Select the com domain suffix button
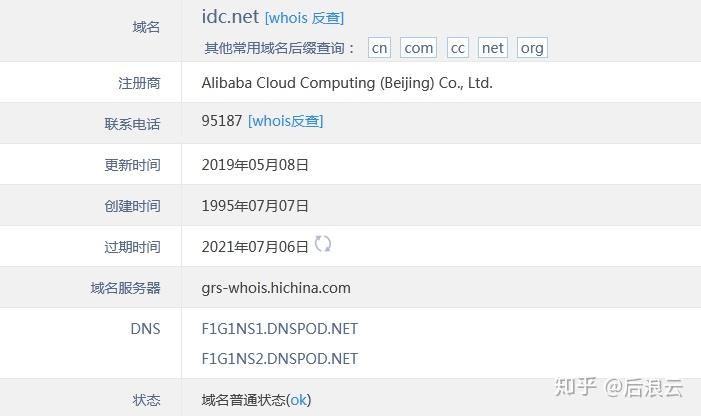This screenshot has width=701, height=416. pos(419,48)
